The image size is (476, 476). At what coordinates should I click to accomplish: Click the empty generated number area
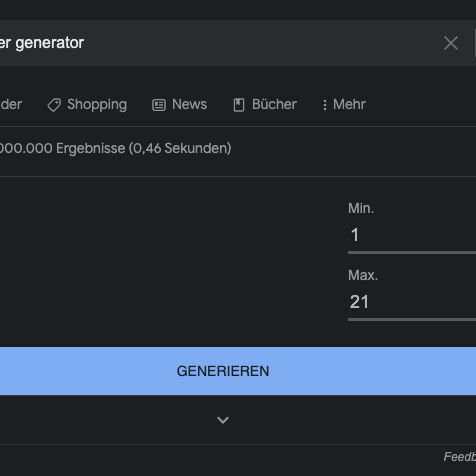167,262
